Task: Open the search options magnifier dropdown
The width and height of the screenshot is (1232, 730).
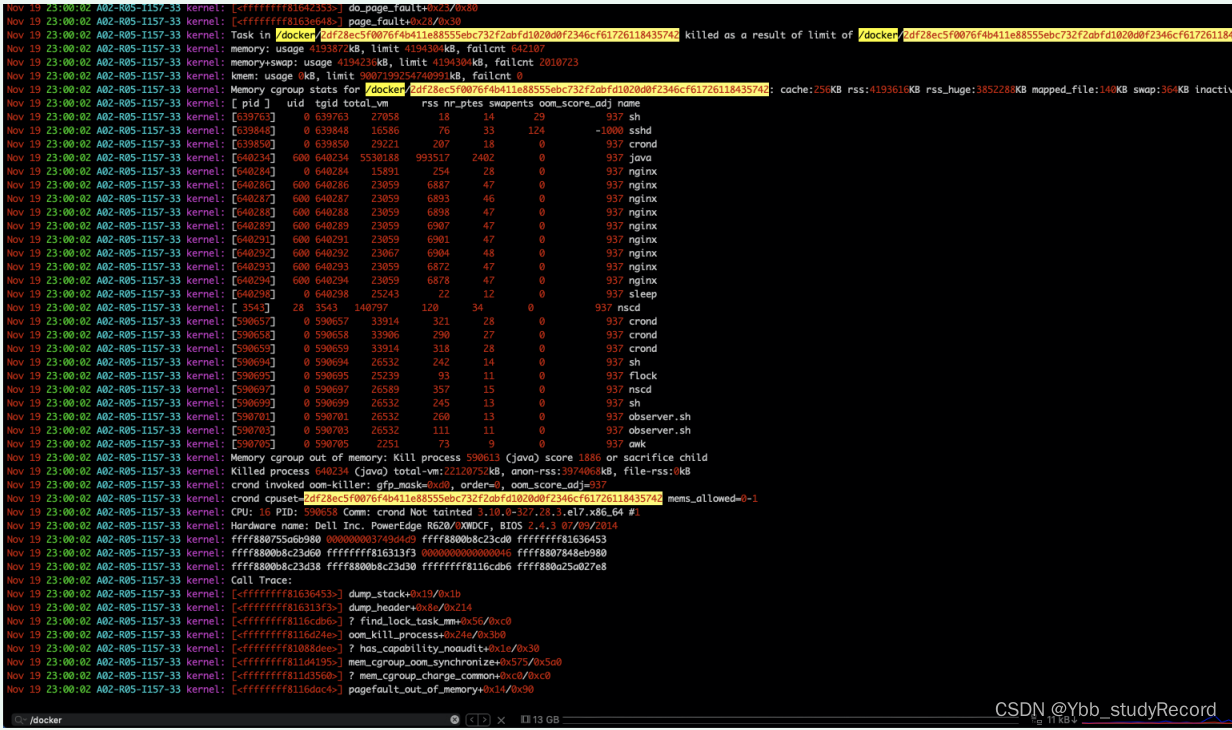Action: tap(20, 720)
